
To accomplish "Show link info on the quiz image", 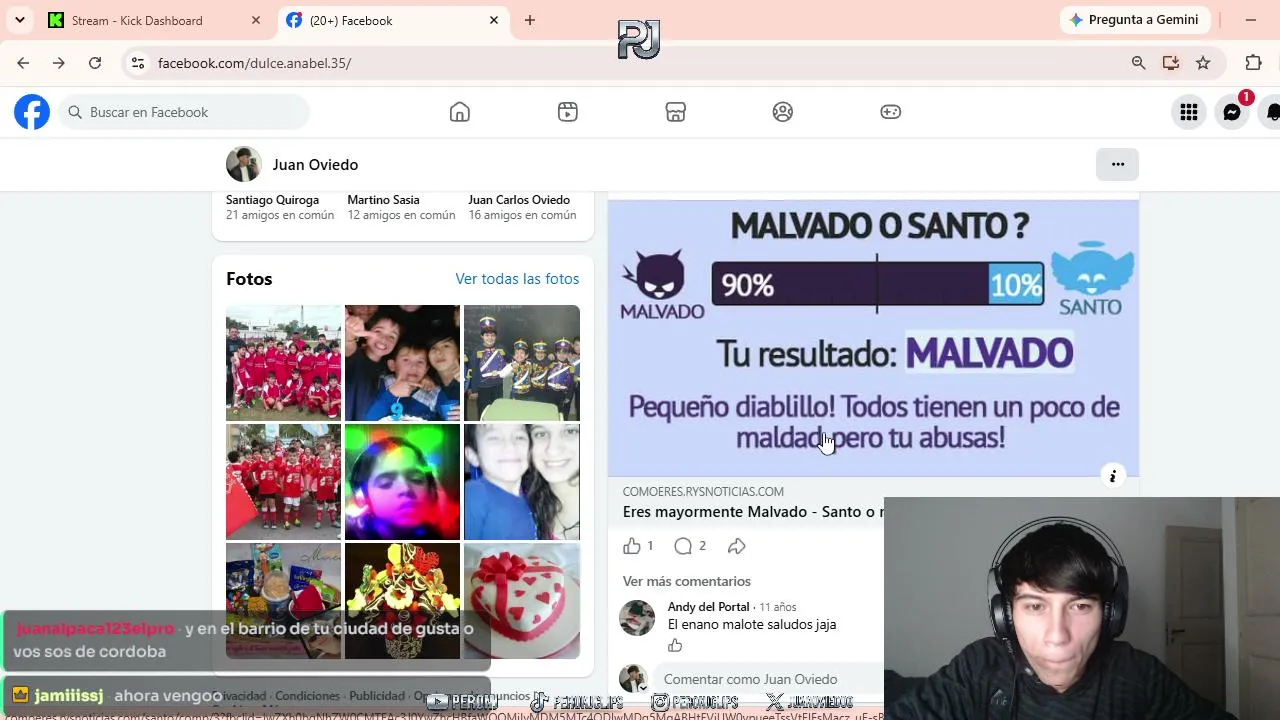I will [x=1113, y=476].
